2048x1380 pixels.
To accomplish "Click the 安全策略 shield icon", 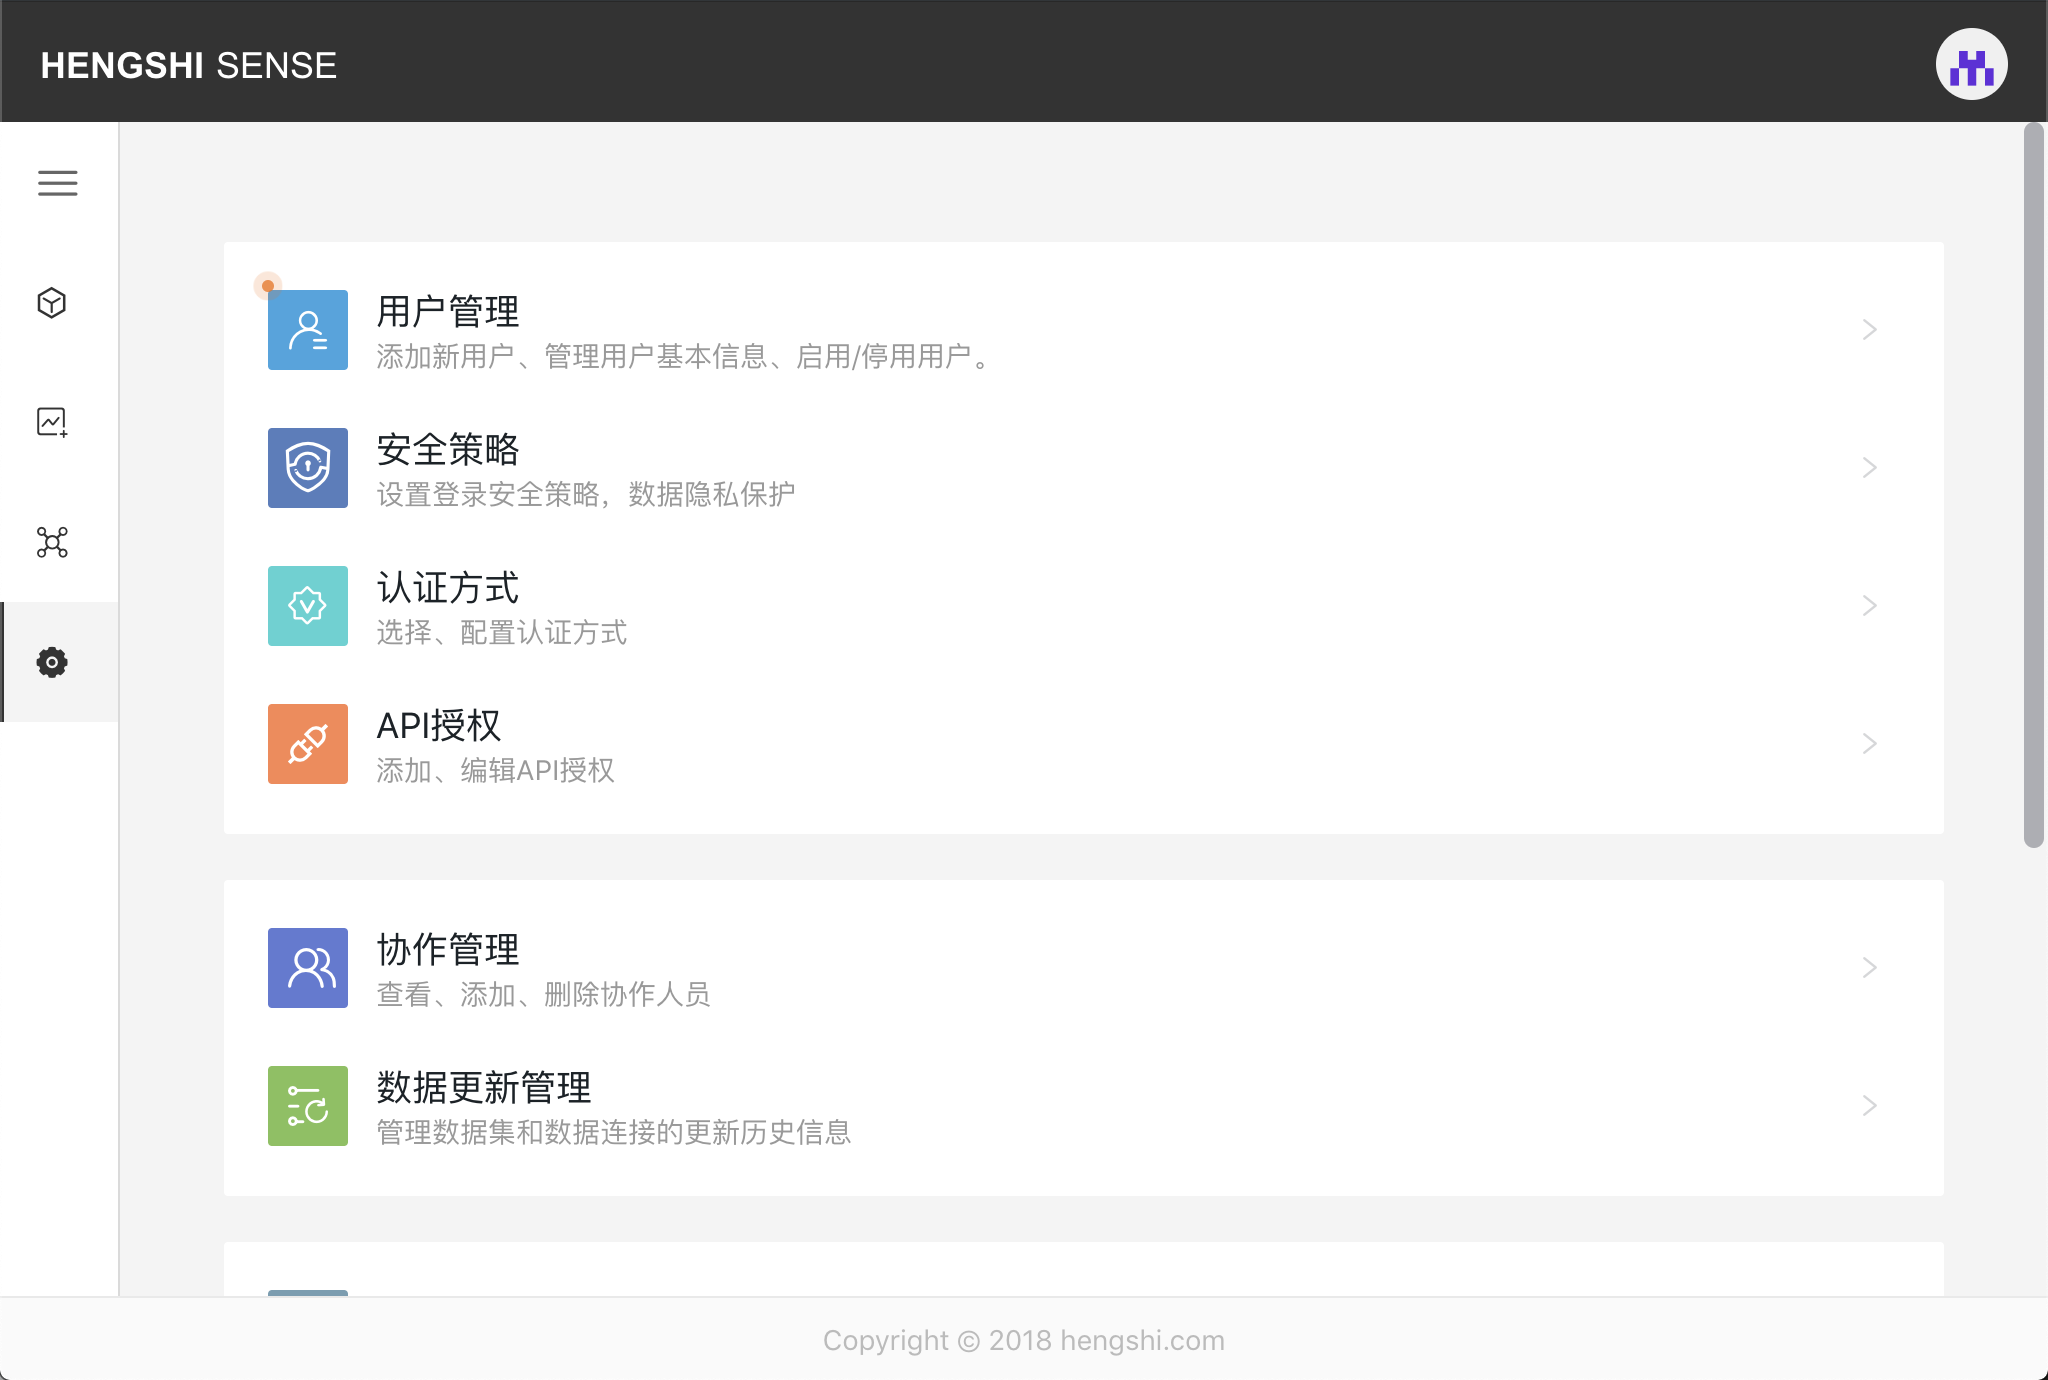I will pyautogui.click(x=308, y=468).
